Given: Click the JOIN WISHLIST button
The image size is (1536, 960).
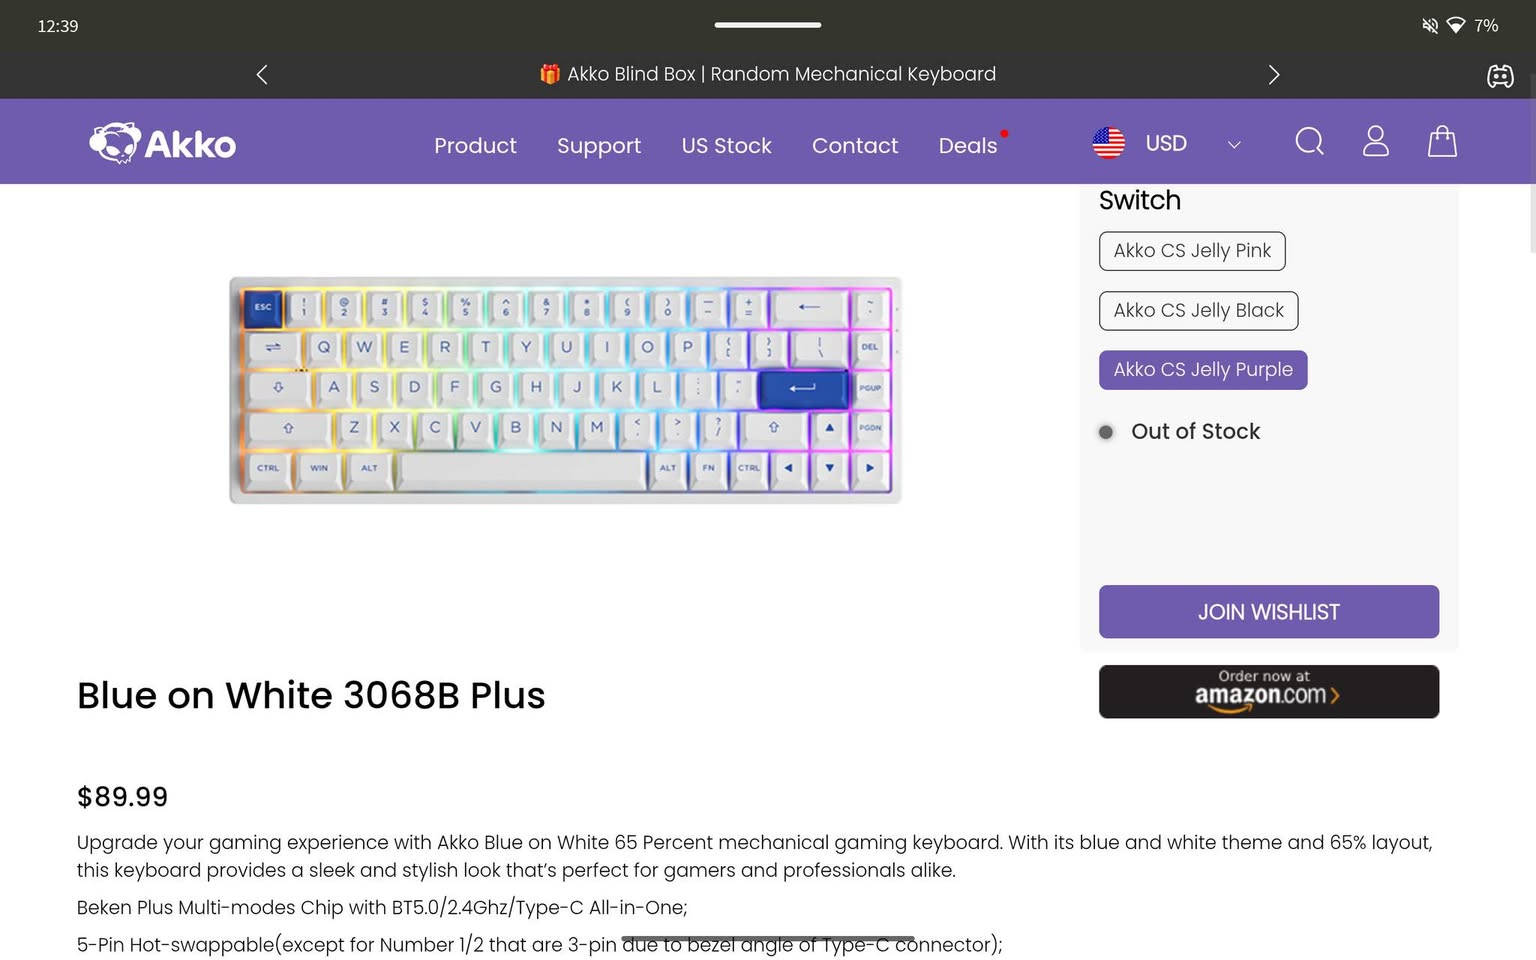Looking at the screenshot, I should [1268, 612].
